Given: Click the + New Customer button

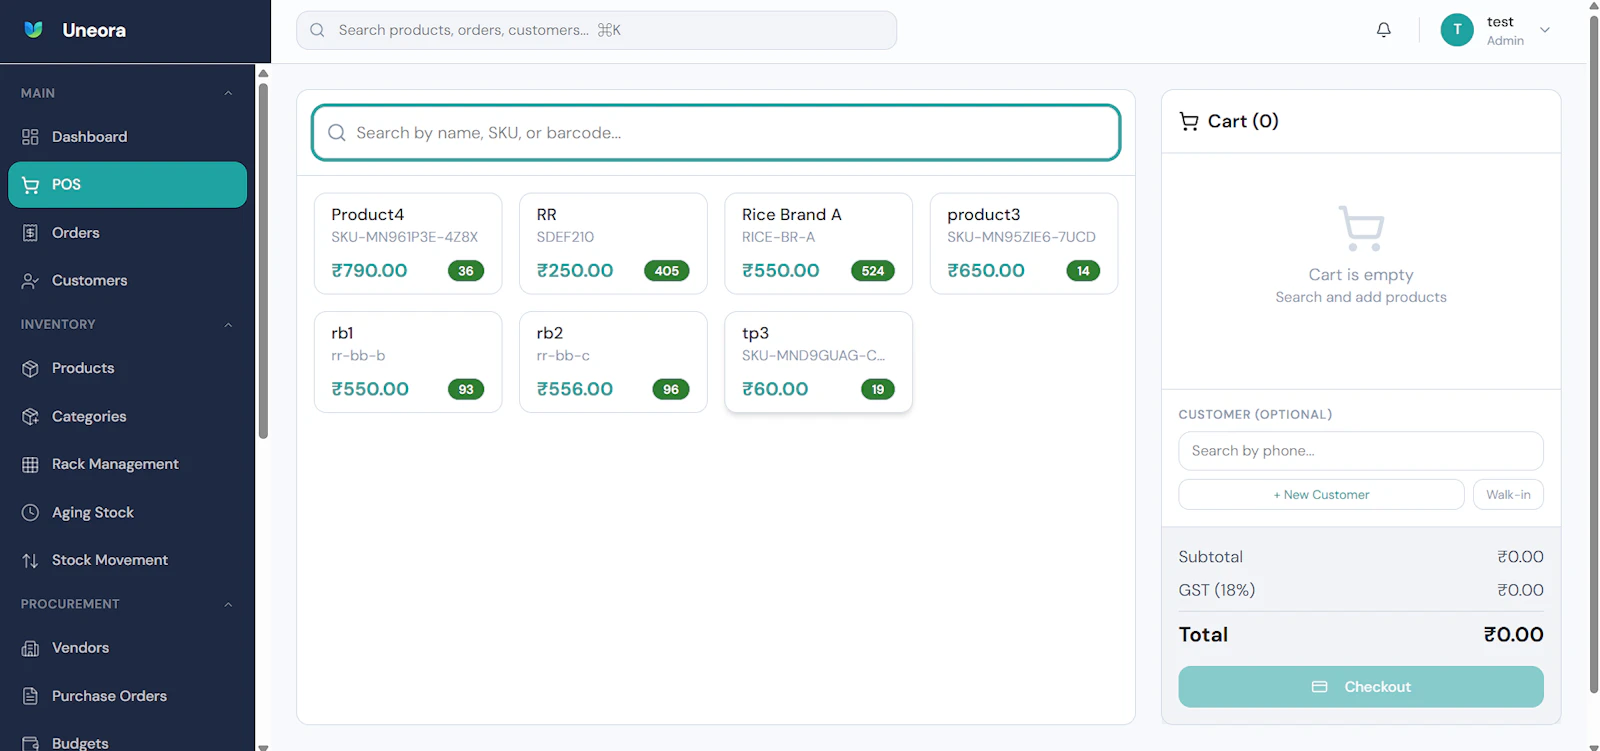Looking at the screenshot, I should 1321,494.
